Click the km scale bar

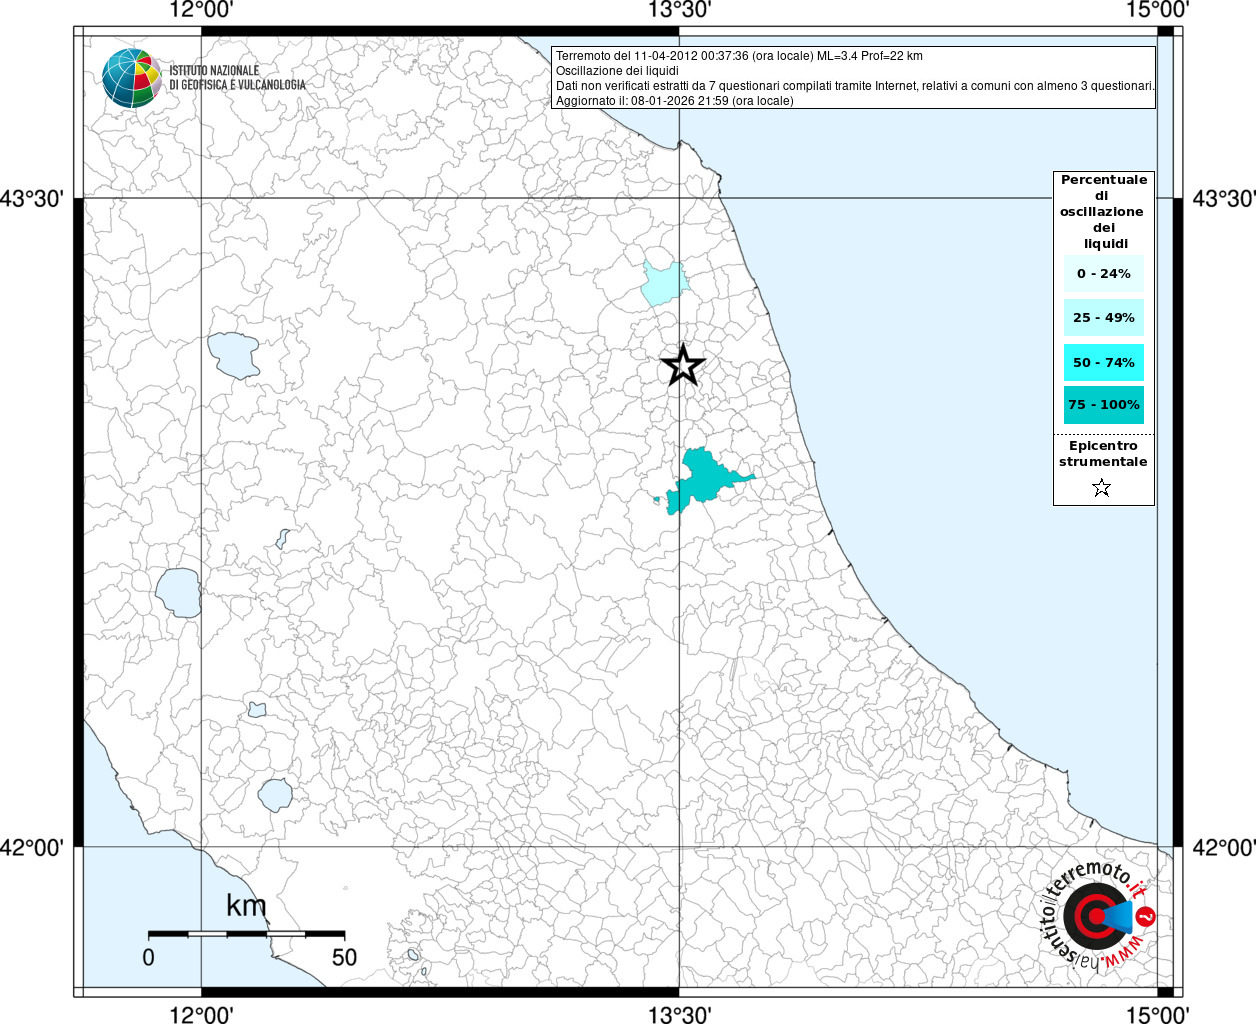[246, 933]
